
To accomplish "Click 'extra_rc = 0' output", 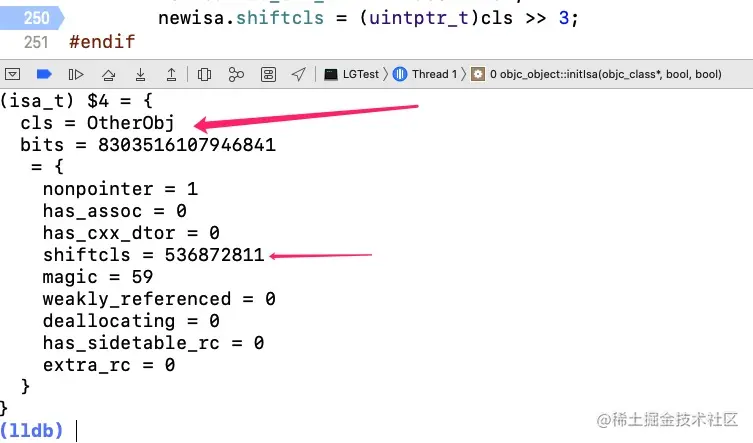I will (109, 365).
